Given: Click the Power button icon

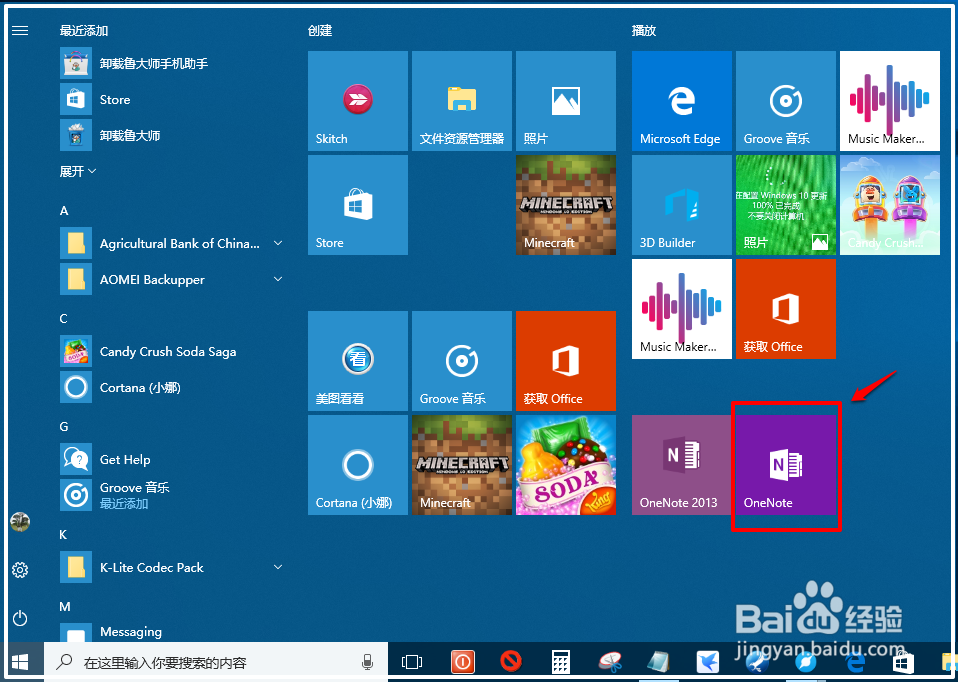Looking at the screenshot, I should pos(20,618).
